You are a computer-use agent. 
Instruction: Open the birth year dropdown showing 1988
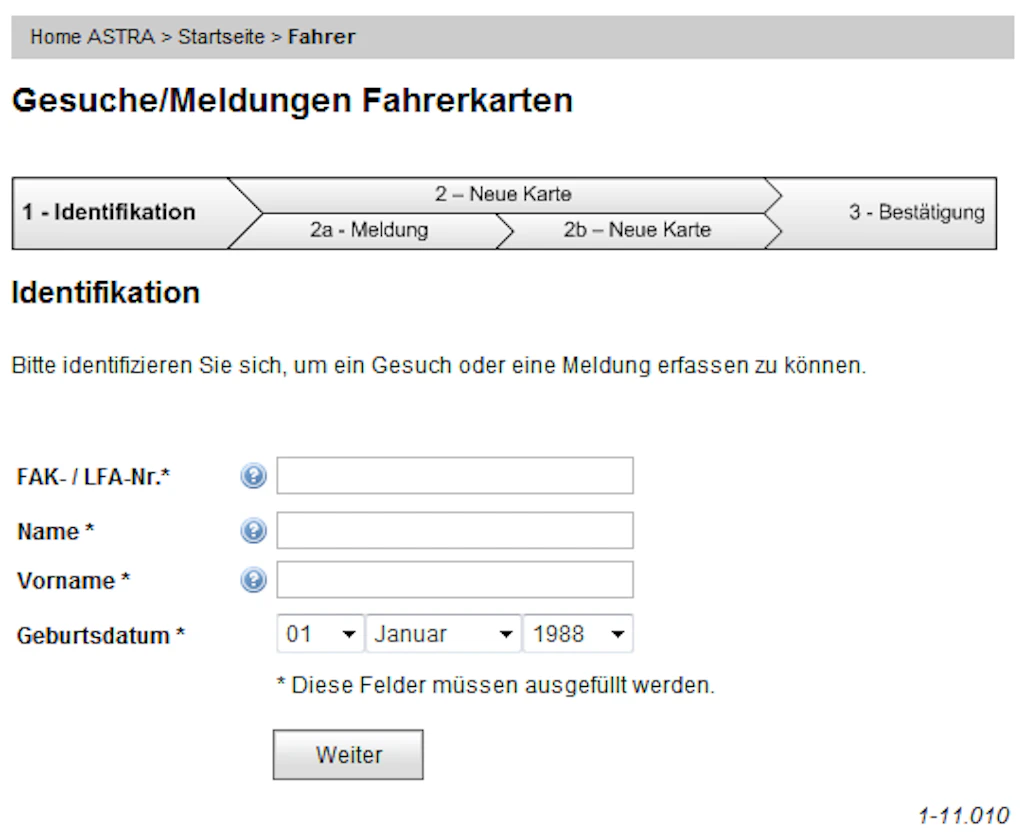tap(578, 634)
